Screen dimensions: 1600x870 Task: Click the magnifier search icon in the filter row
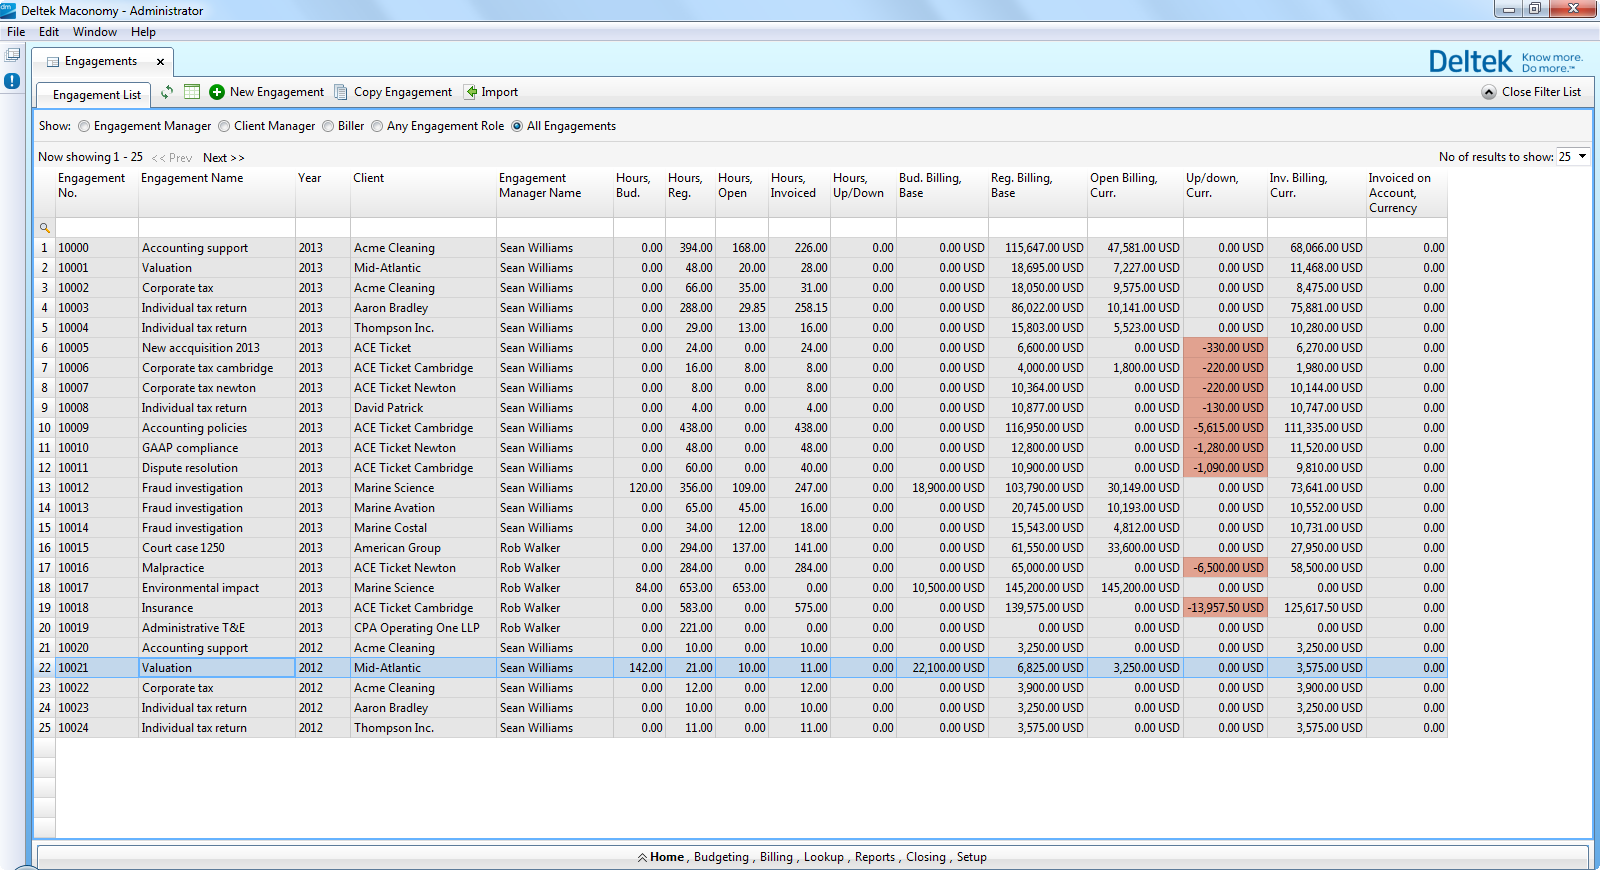tap(44, 228)
